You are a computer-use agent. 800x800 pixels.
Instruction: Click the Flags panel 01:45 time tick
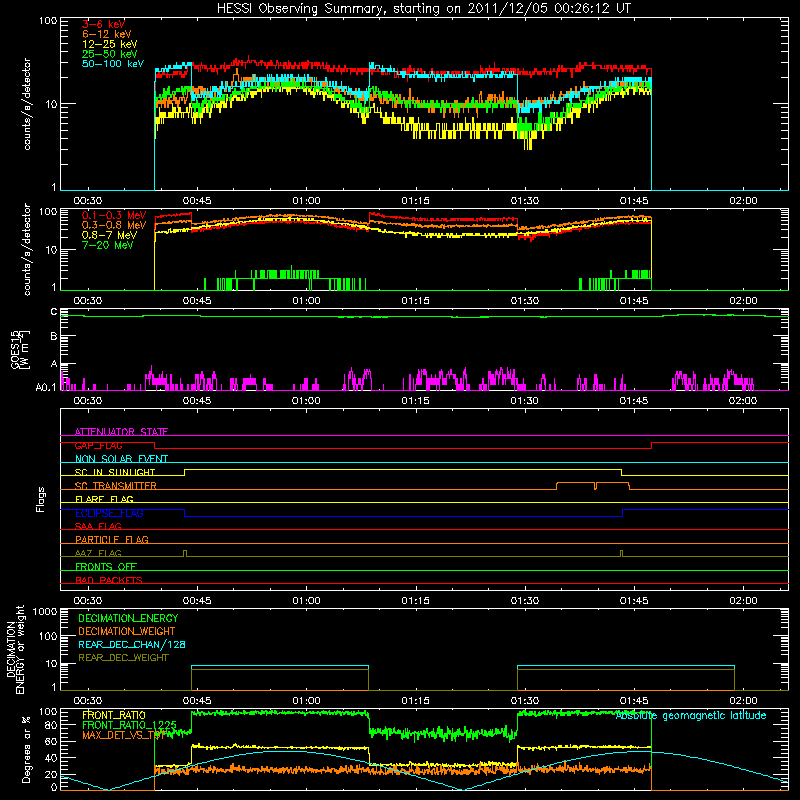[x=634, y=601]
